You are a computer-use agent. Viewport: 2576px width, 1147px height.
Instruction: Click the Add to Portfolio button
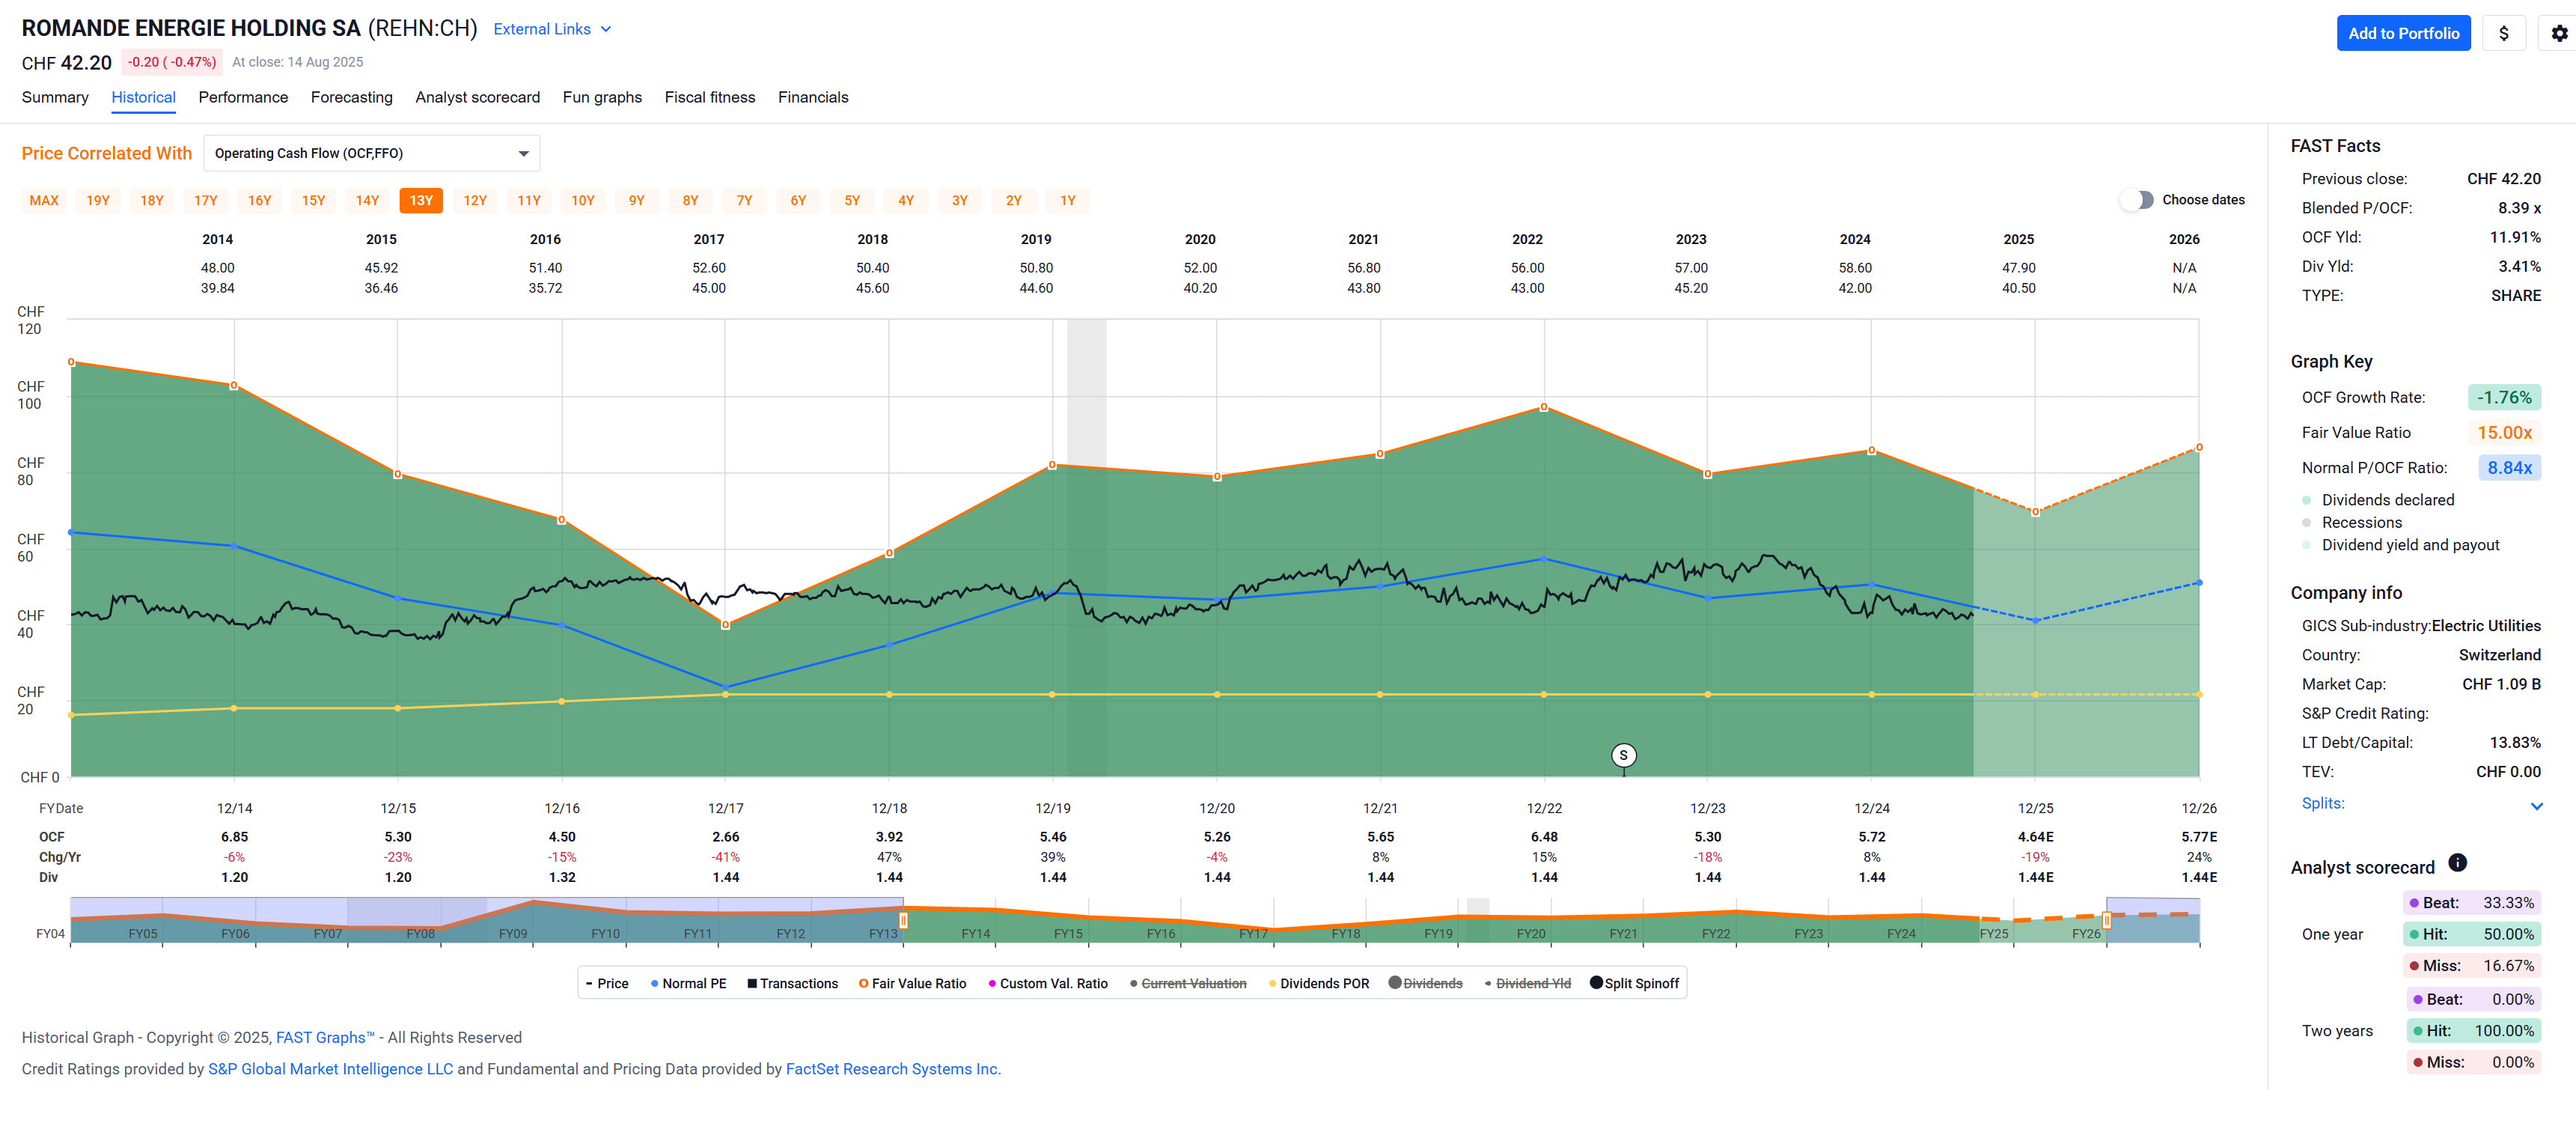(x=2402, y=33)
